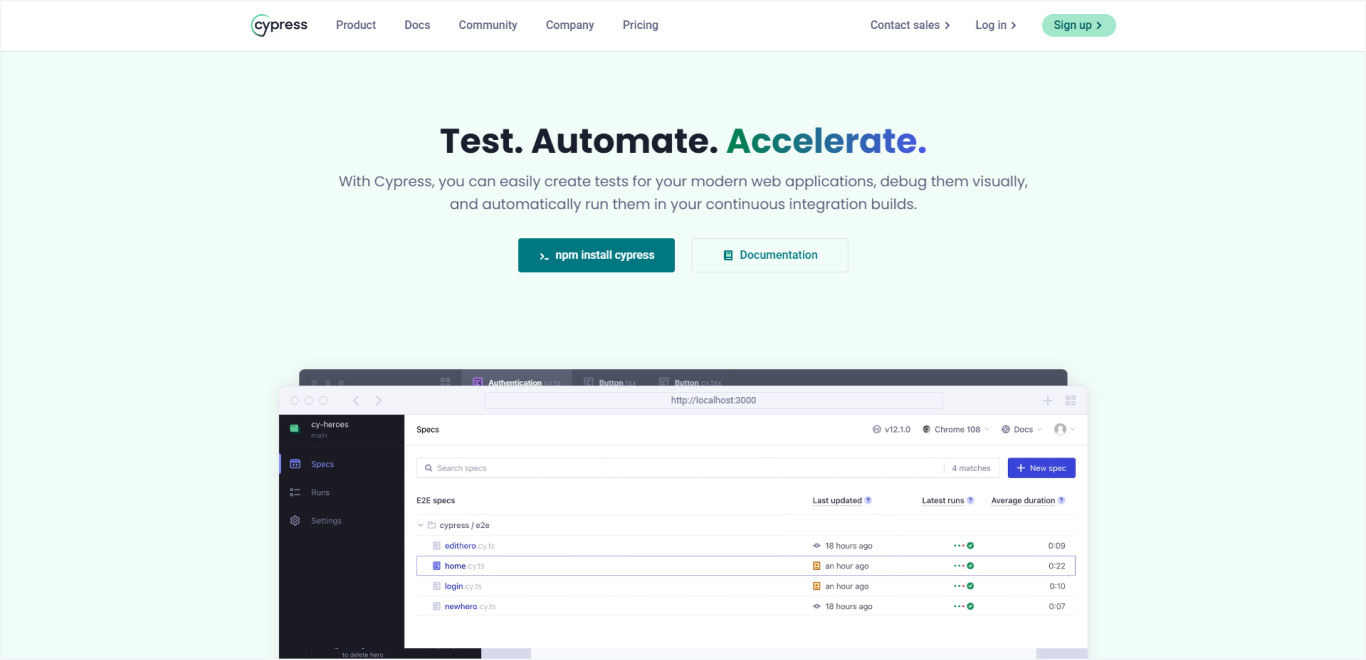Click the green passed status for home.cy.ts
The width and height of the screenshot is (1366, 660).
pyautogui.click(x=969, y=565)
